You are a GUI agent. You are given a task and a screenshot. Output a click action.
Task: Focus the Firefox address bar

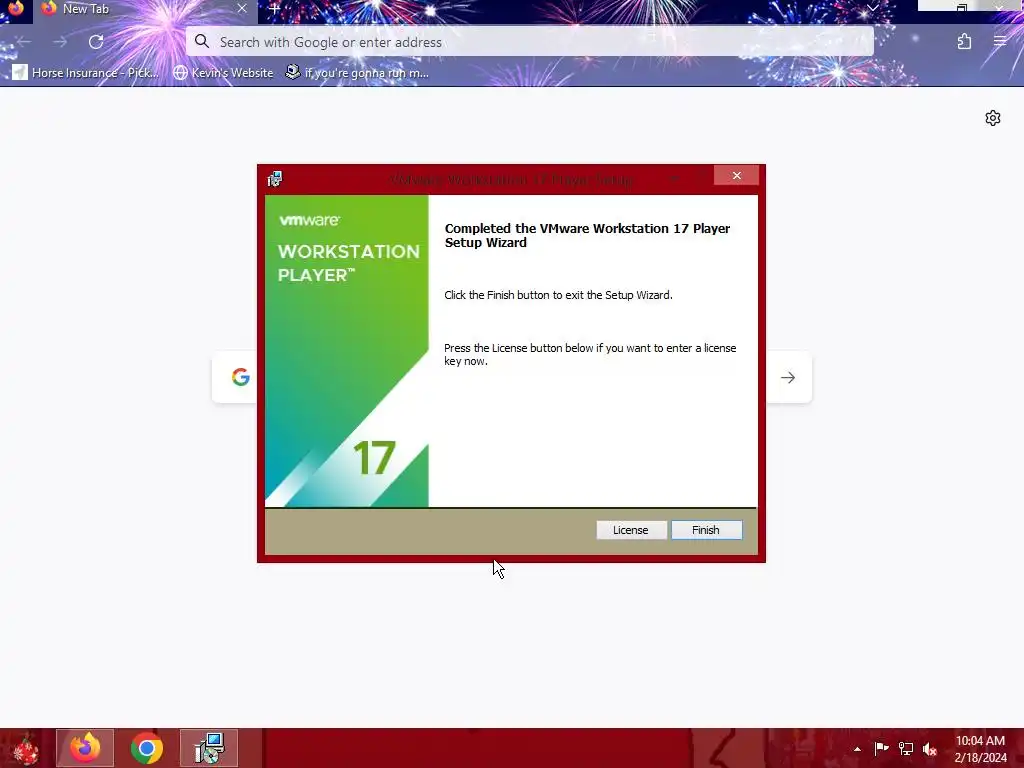[530, 42]
